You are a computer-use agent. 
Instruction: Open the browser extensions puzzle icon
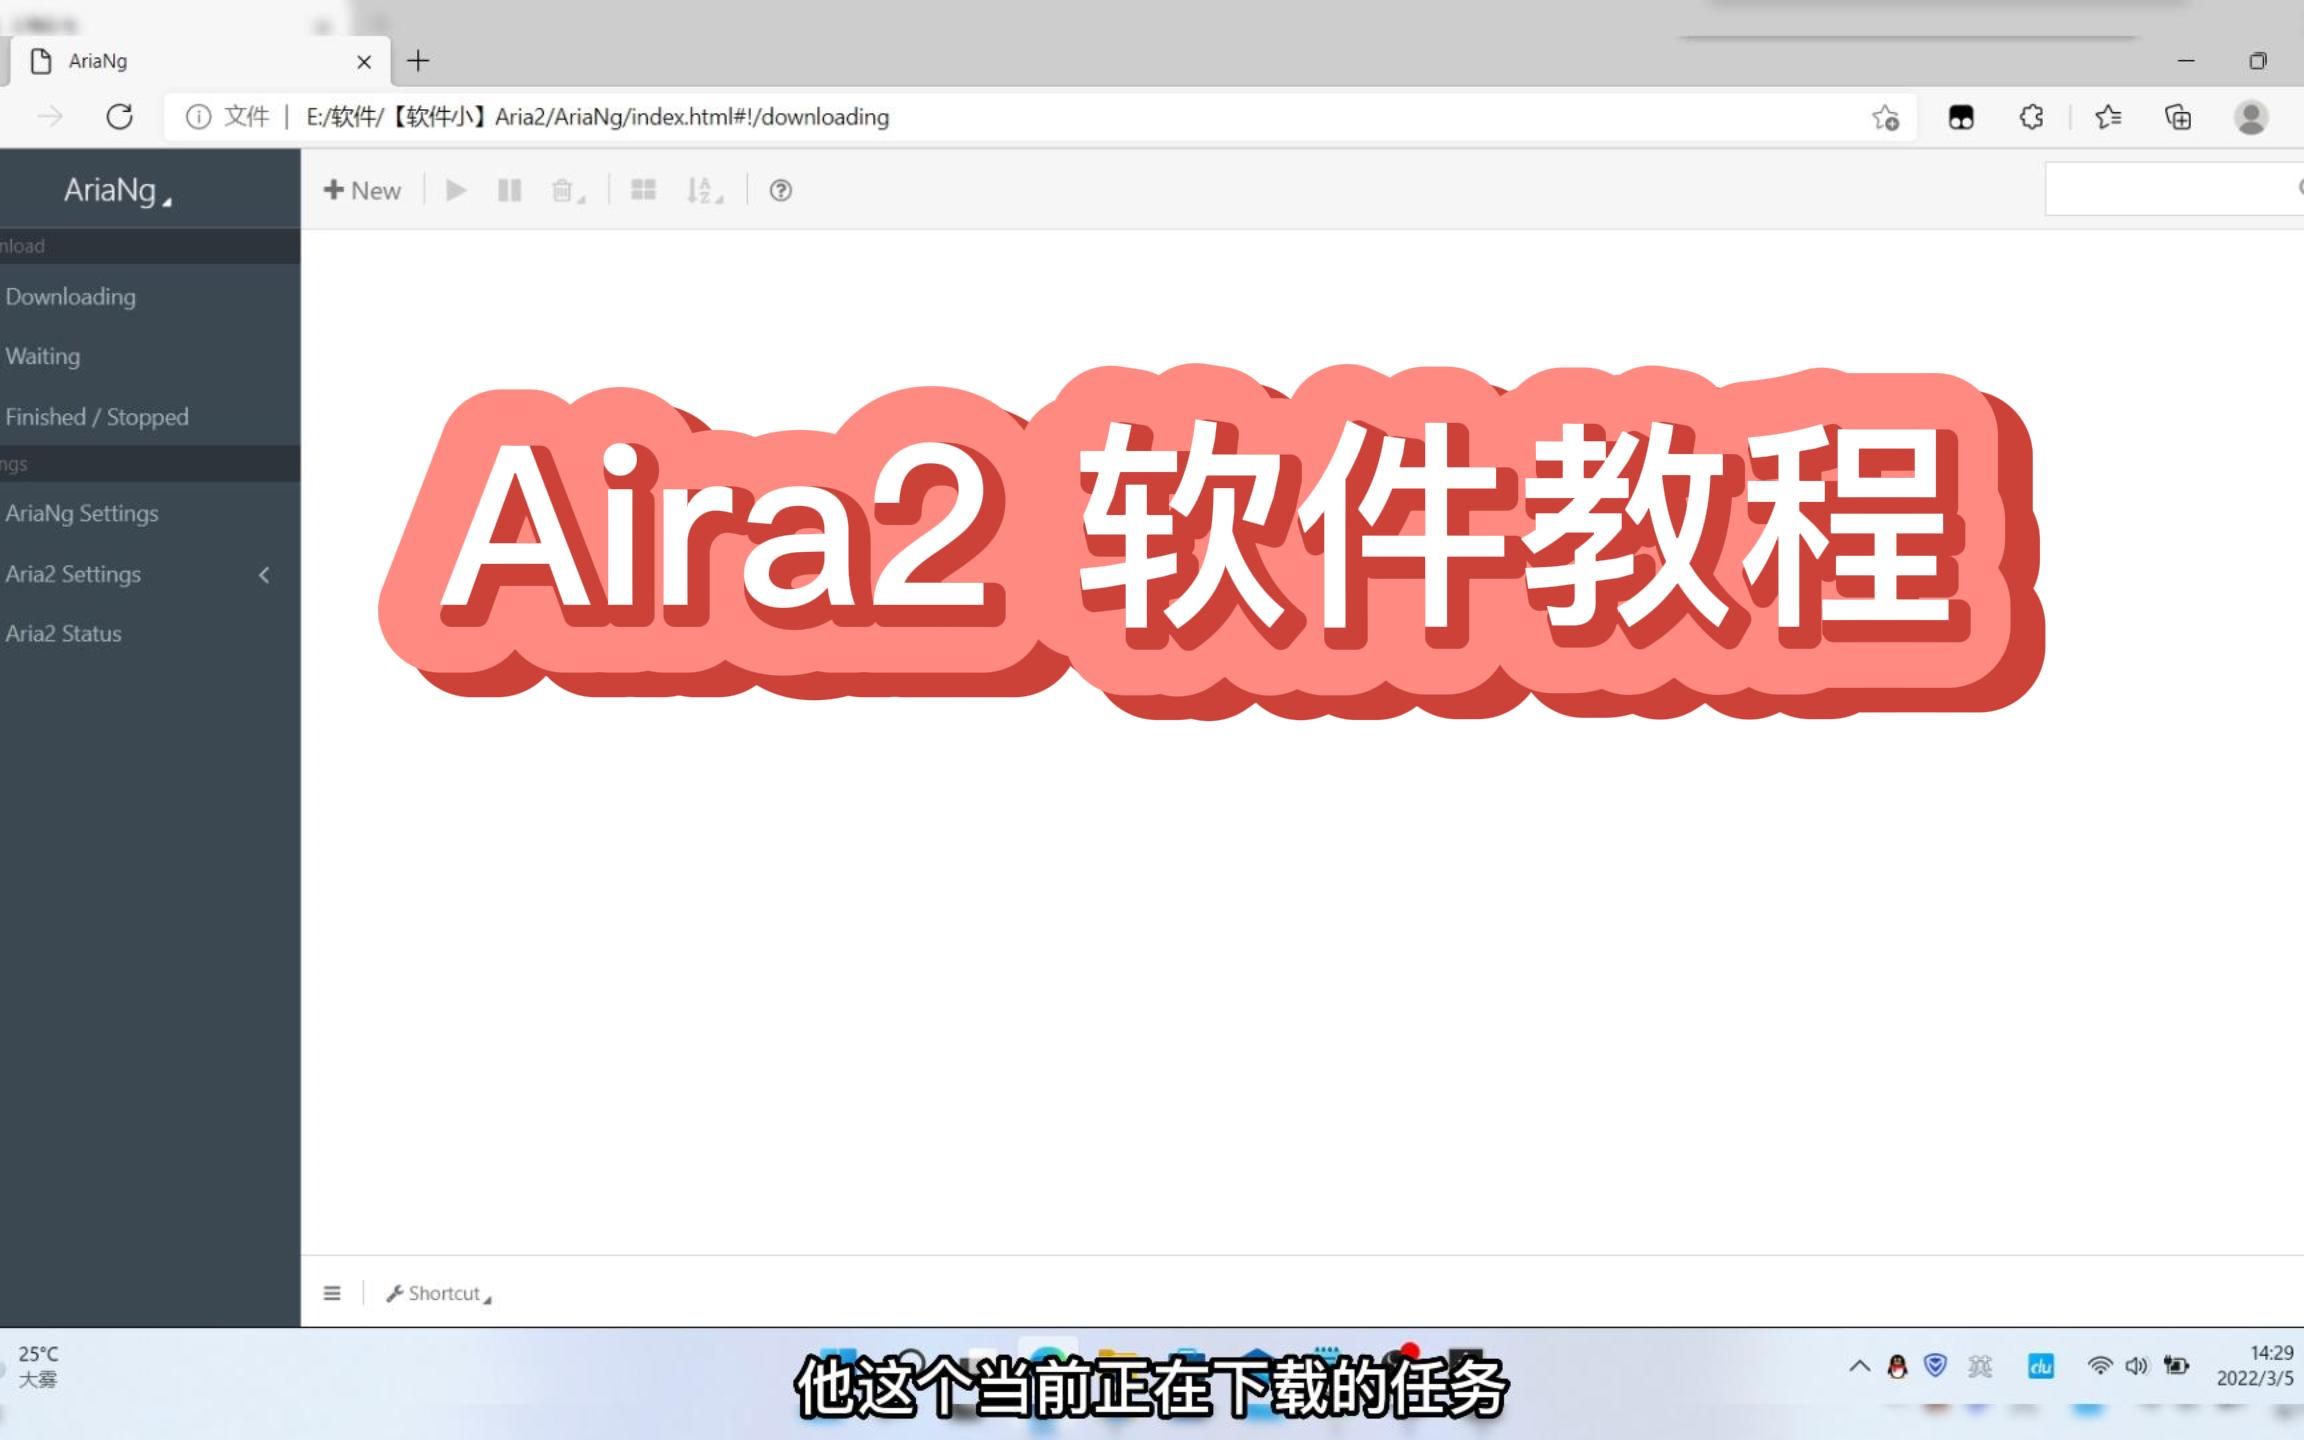[x=2031, y=117]
